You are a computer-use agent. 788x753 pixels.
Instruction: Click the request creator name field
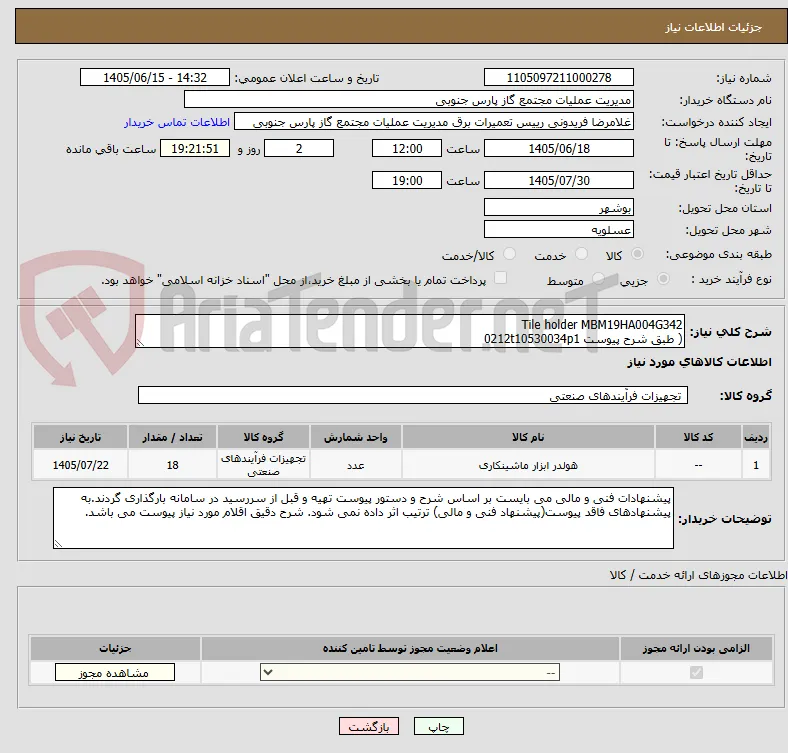point(434,122)
